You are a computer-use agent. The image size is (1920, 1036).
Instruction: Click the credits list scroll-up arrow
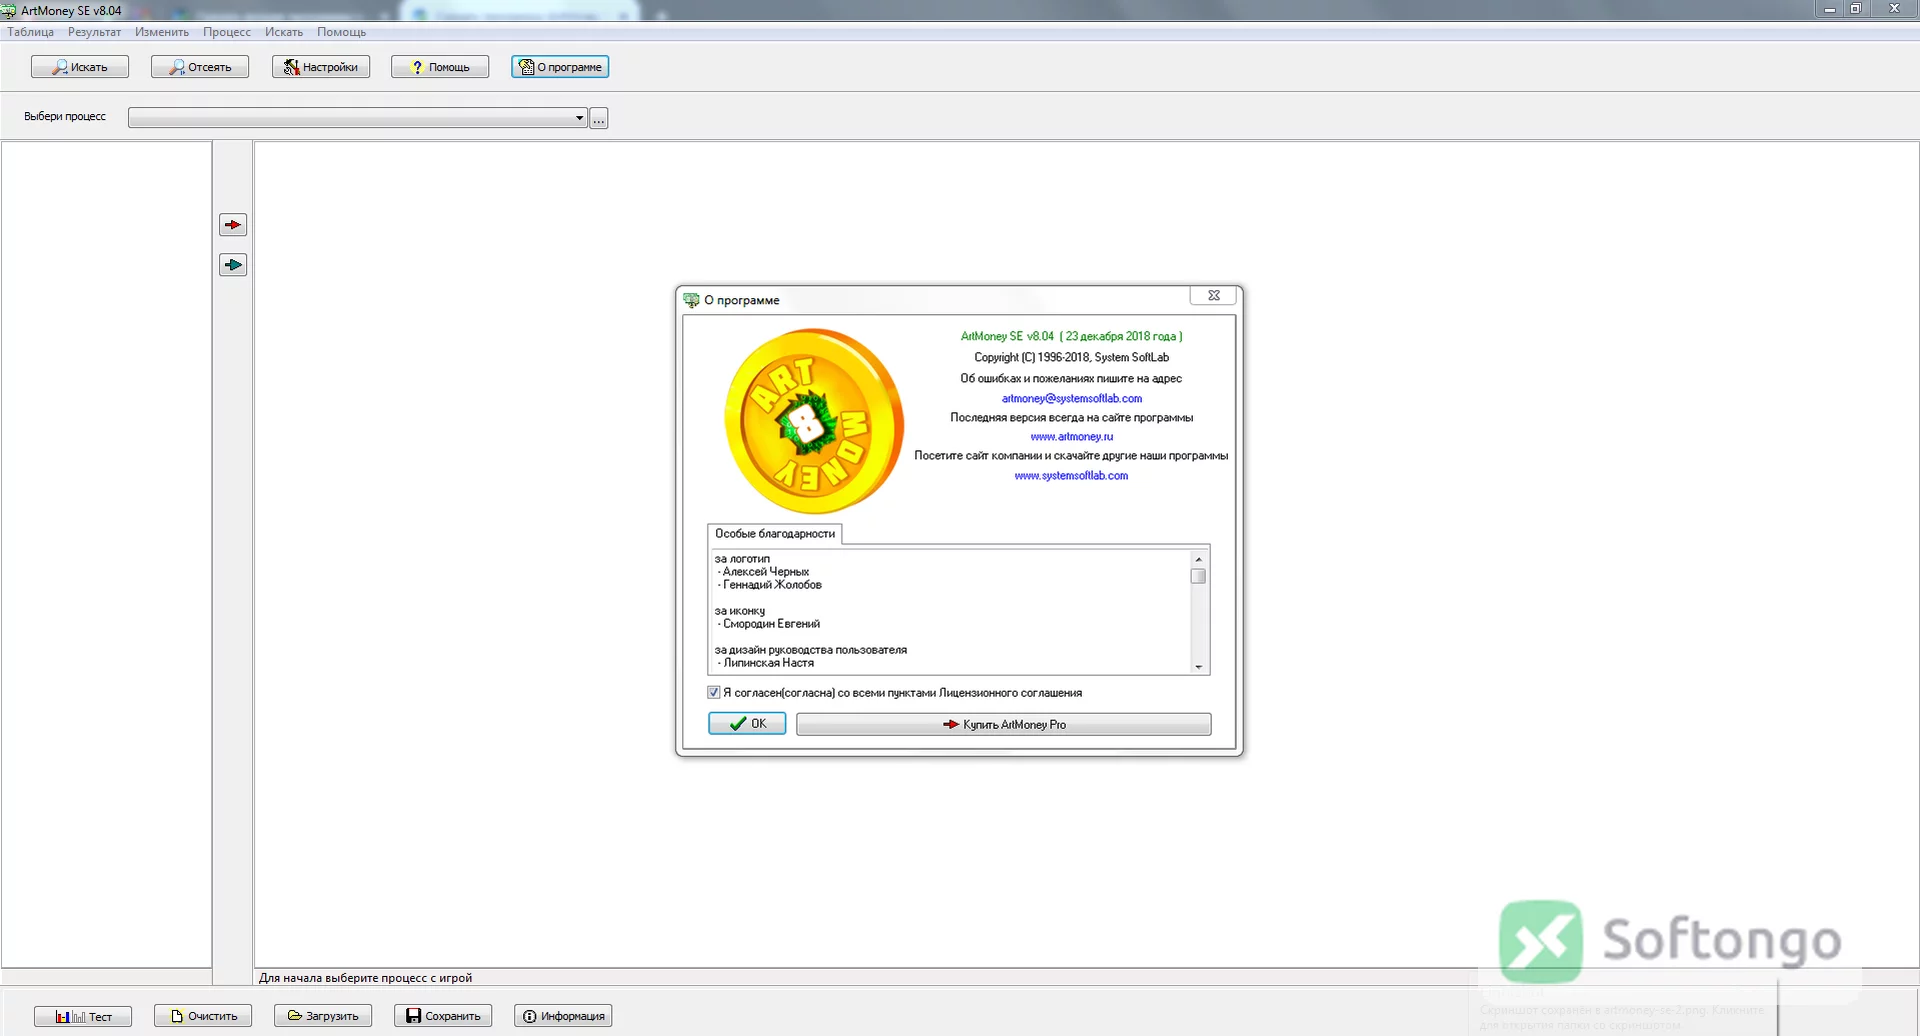[x=1198, y=559]
